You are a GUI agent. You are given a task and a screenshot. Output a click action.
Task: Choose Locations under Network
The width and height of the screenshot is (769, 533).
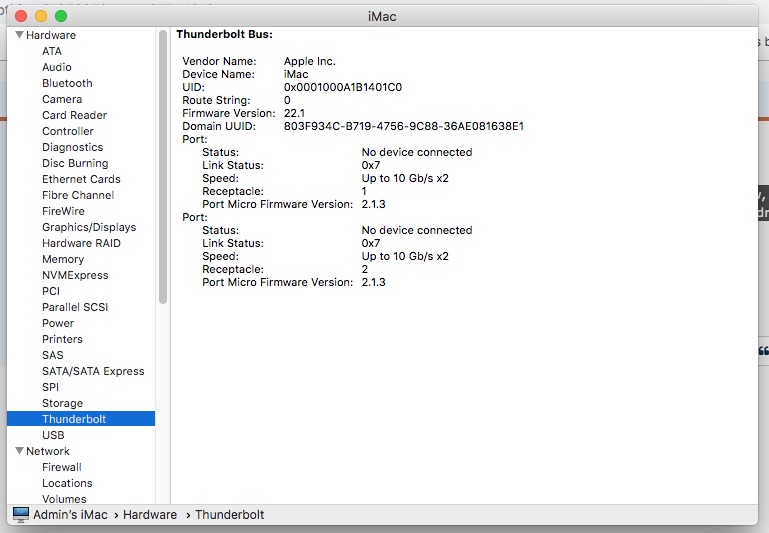click(x=67, y=483)
